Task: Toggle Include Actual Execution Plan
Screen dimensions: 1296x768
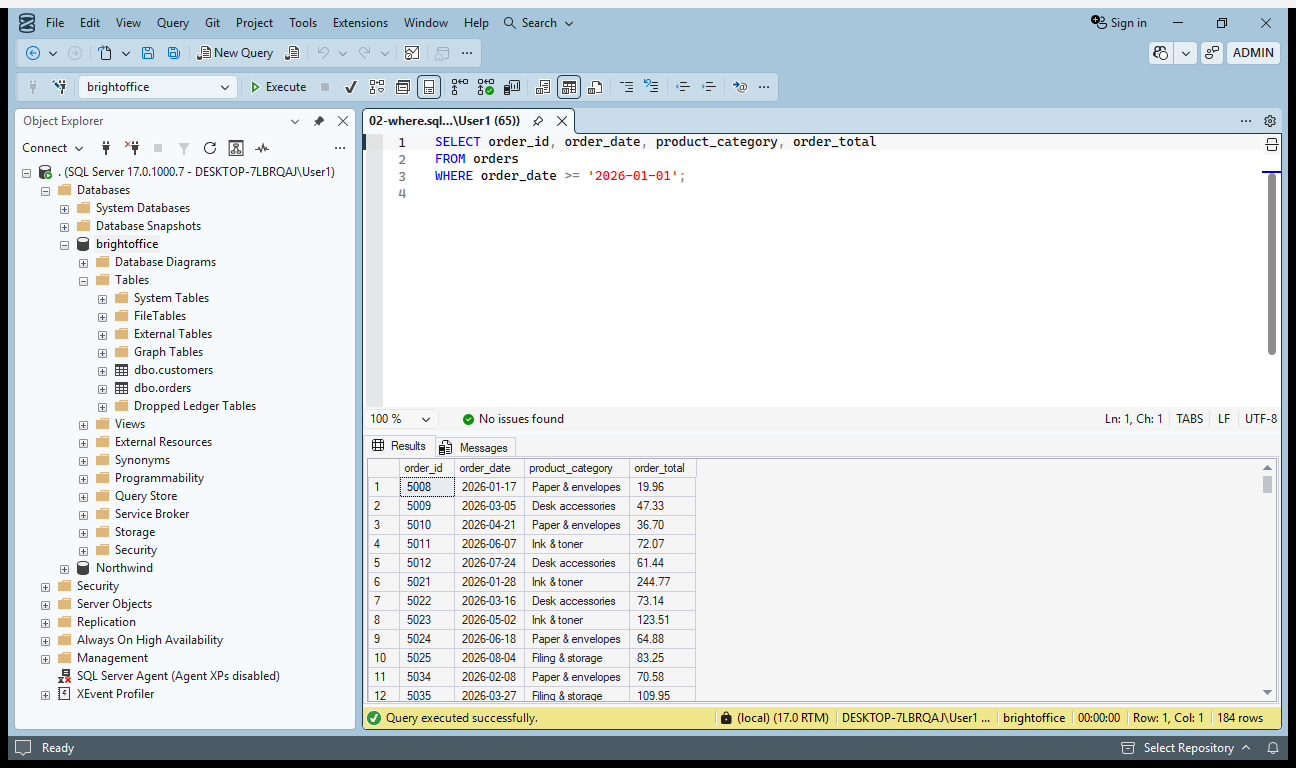Action: [x=459, y=87]
